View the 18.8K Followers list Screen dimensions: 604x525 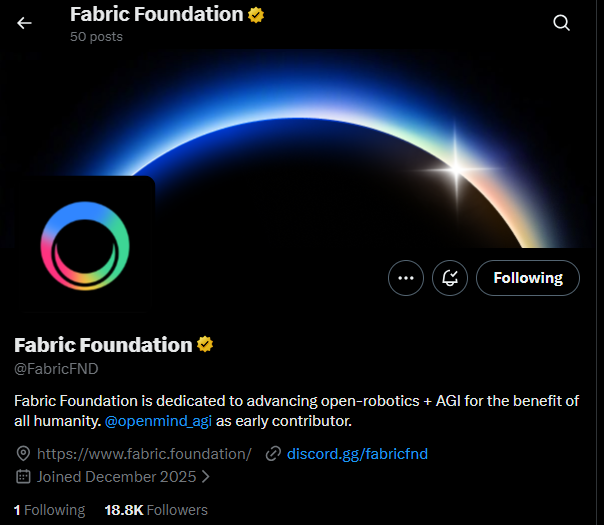pos(156,510)
